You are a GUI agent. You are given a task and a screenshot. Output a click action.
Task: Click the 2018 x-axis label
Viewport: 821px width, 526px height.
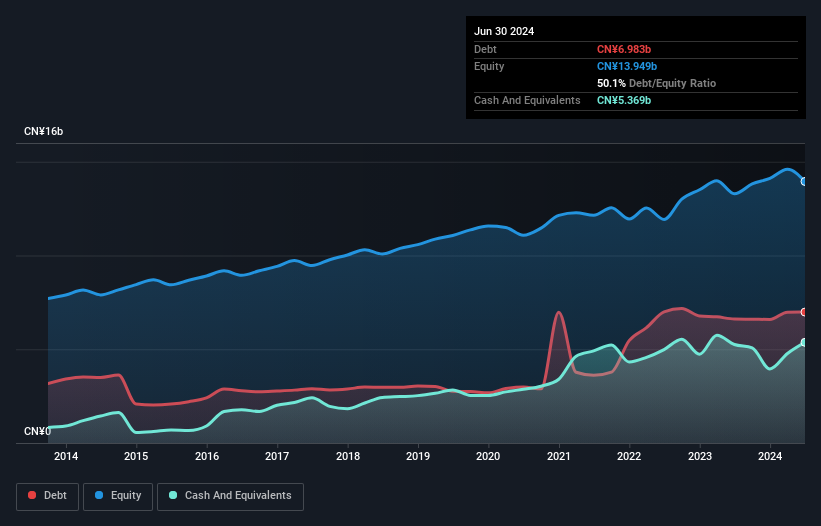pos(348,456)
